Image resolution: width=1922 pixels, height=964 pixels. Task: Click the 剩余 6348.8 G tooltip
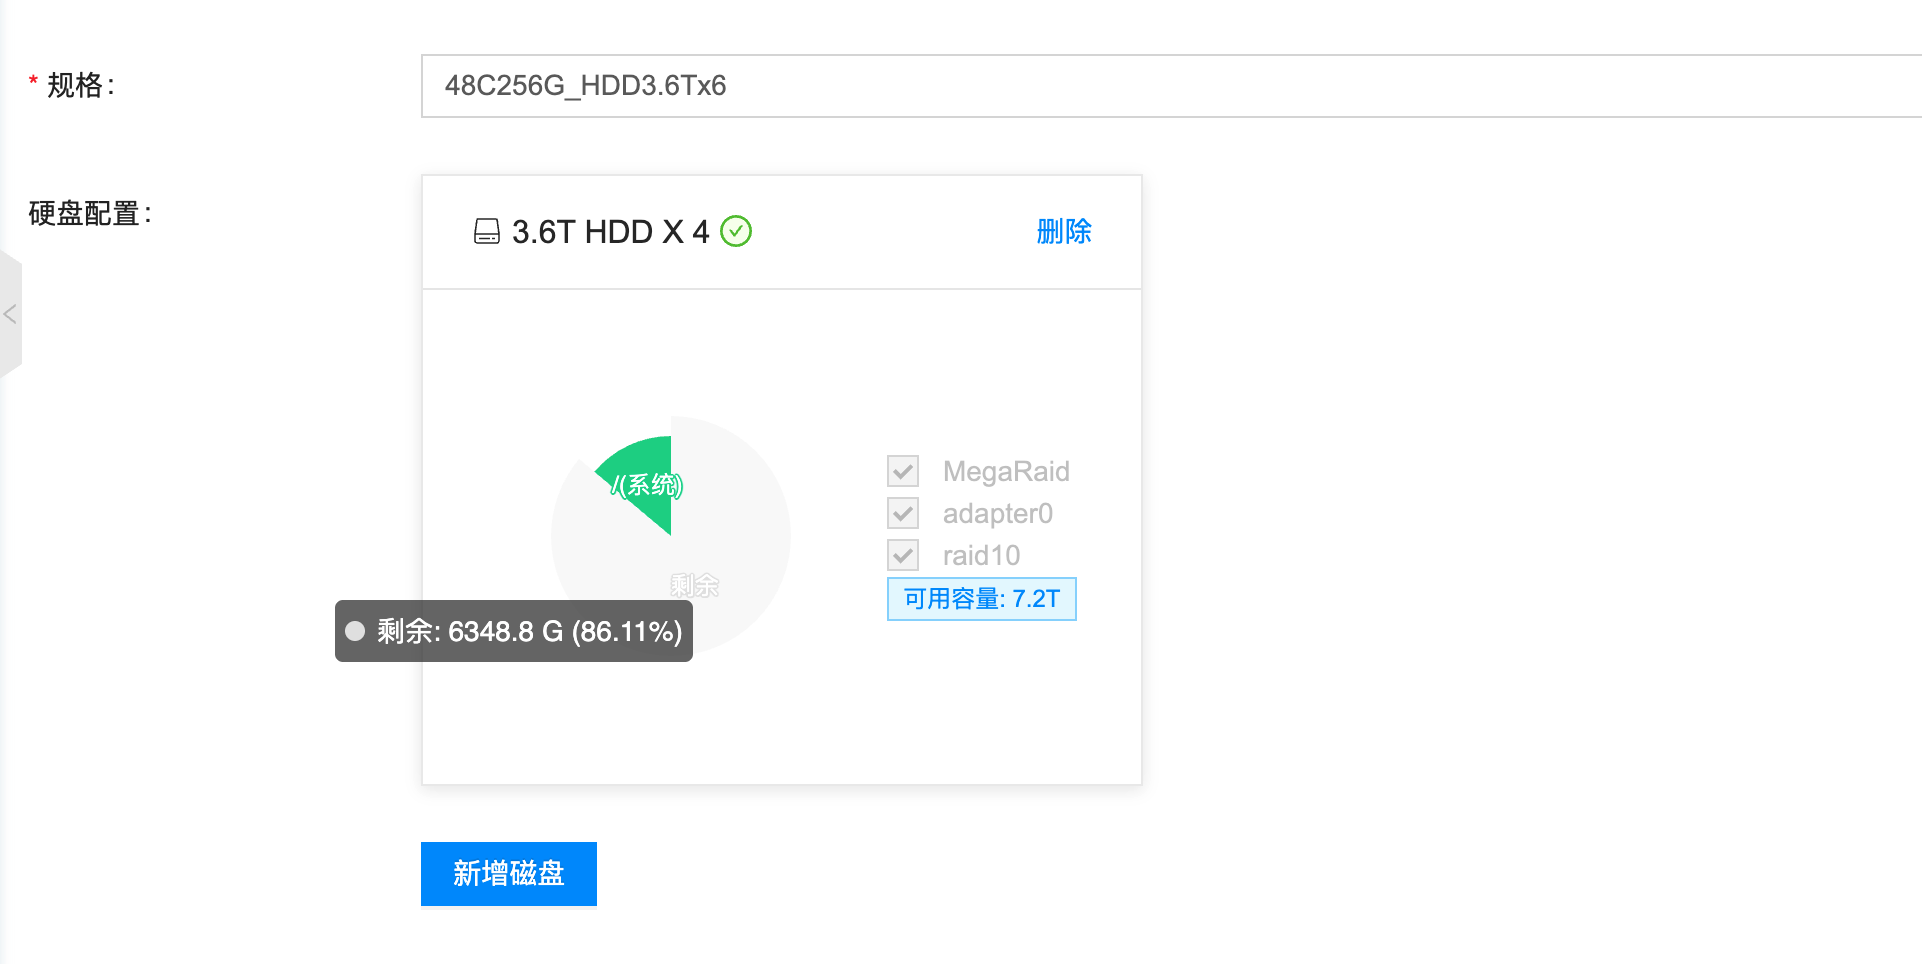514,631
